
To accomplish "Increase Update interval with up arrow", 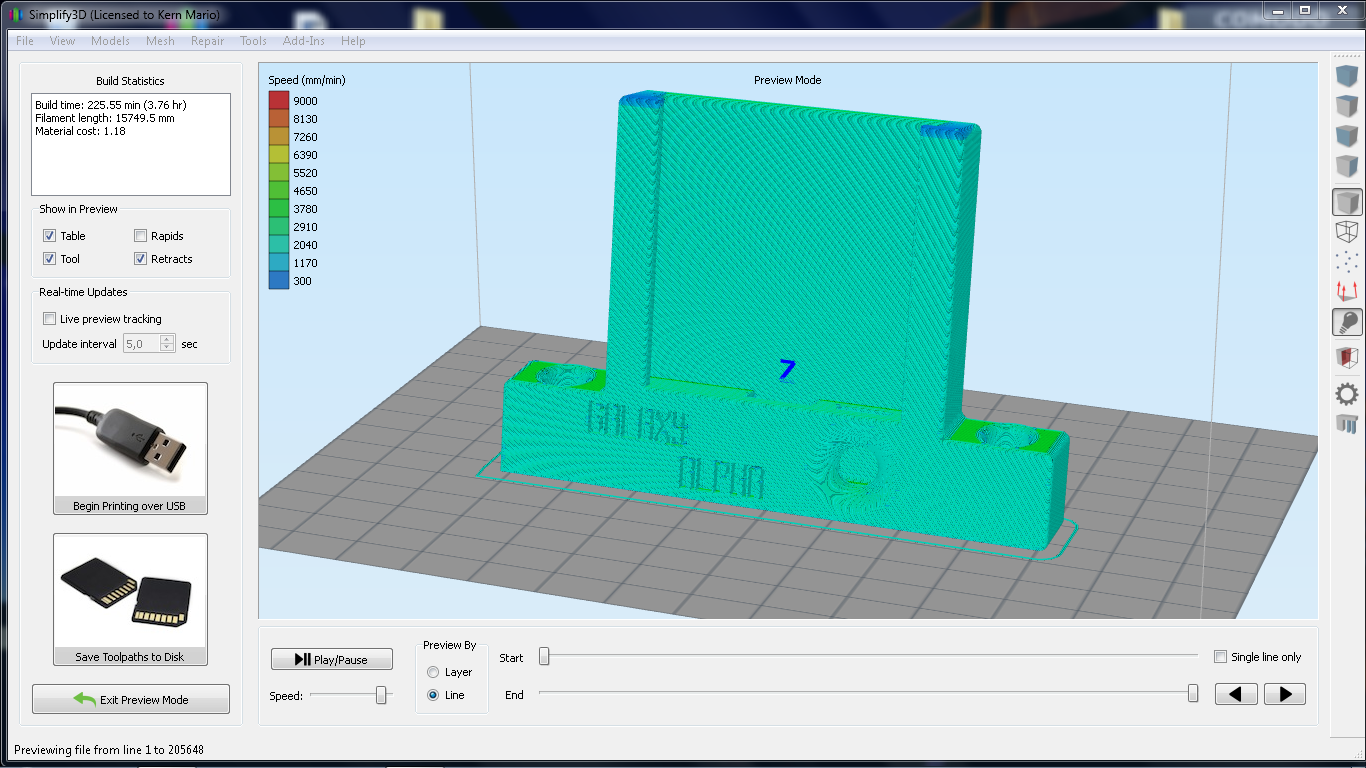I will click(x=167, y=339).
